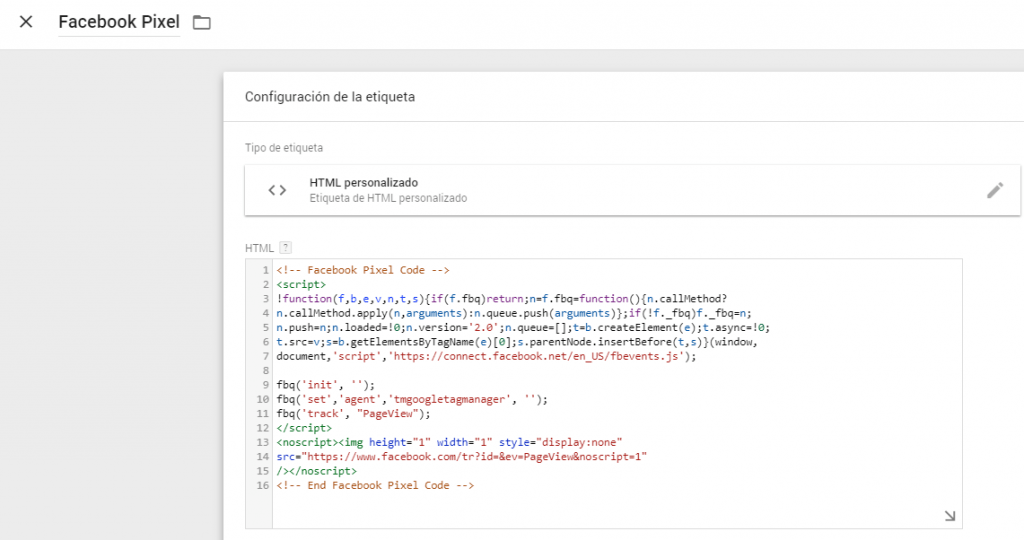Click line 3 starting with !function

point(502,298)
